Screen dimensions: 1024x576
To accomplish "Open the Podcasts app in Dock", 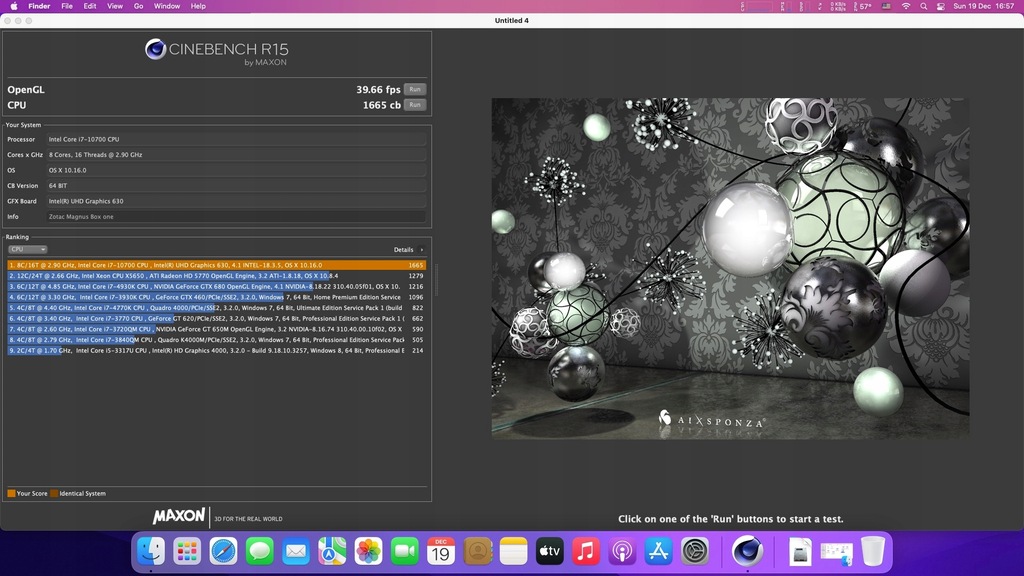I will [x=622, y=551].
